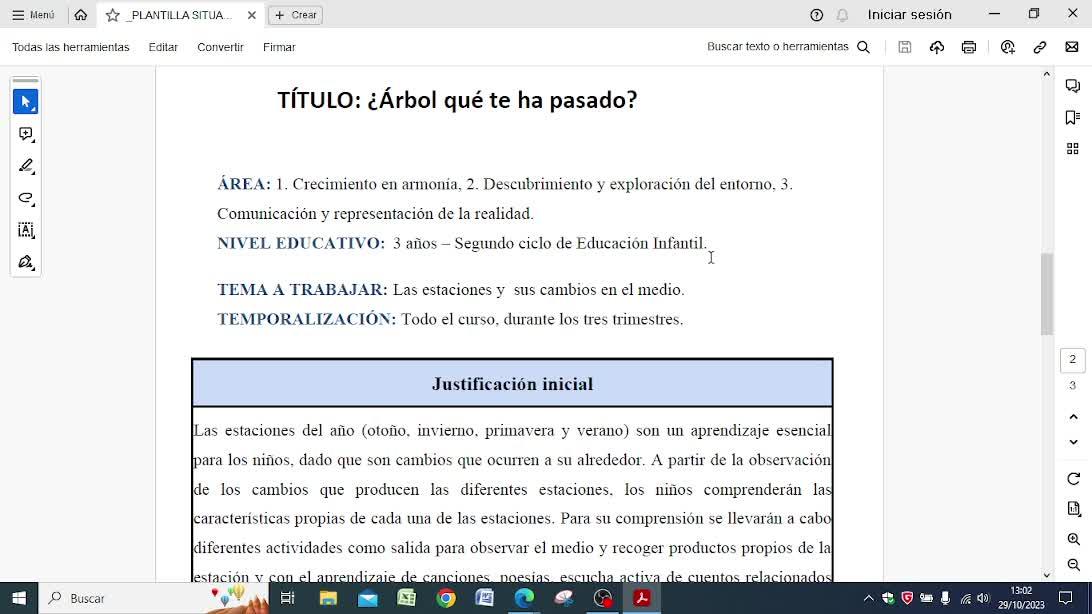Open the bookmarks panel
The width and height of the screenshot is (1092, 614).
point(1072,117)
